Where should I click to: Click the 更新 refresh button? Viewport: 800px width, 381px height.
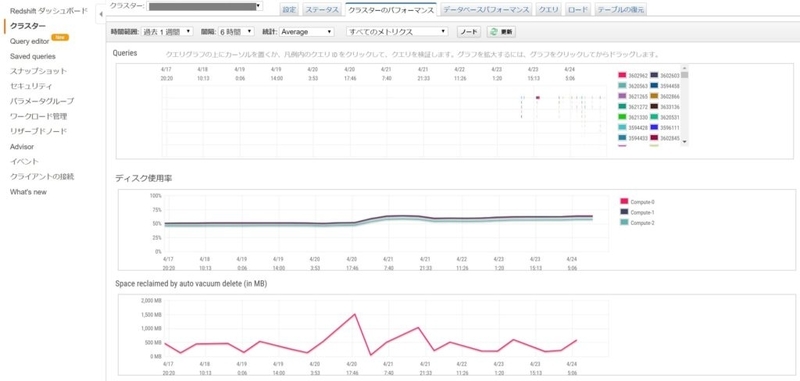click(501, 32)
